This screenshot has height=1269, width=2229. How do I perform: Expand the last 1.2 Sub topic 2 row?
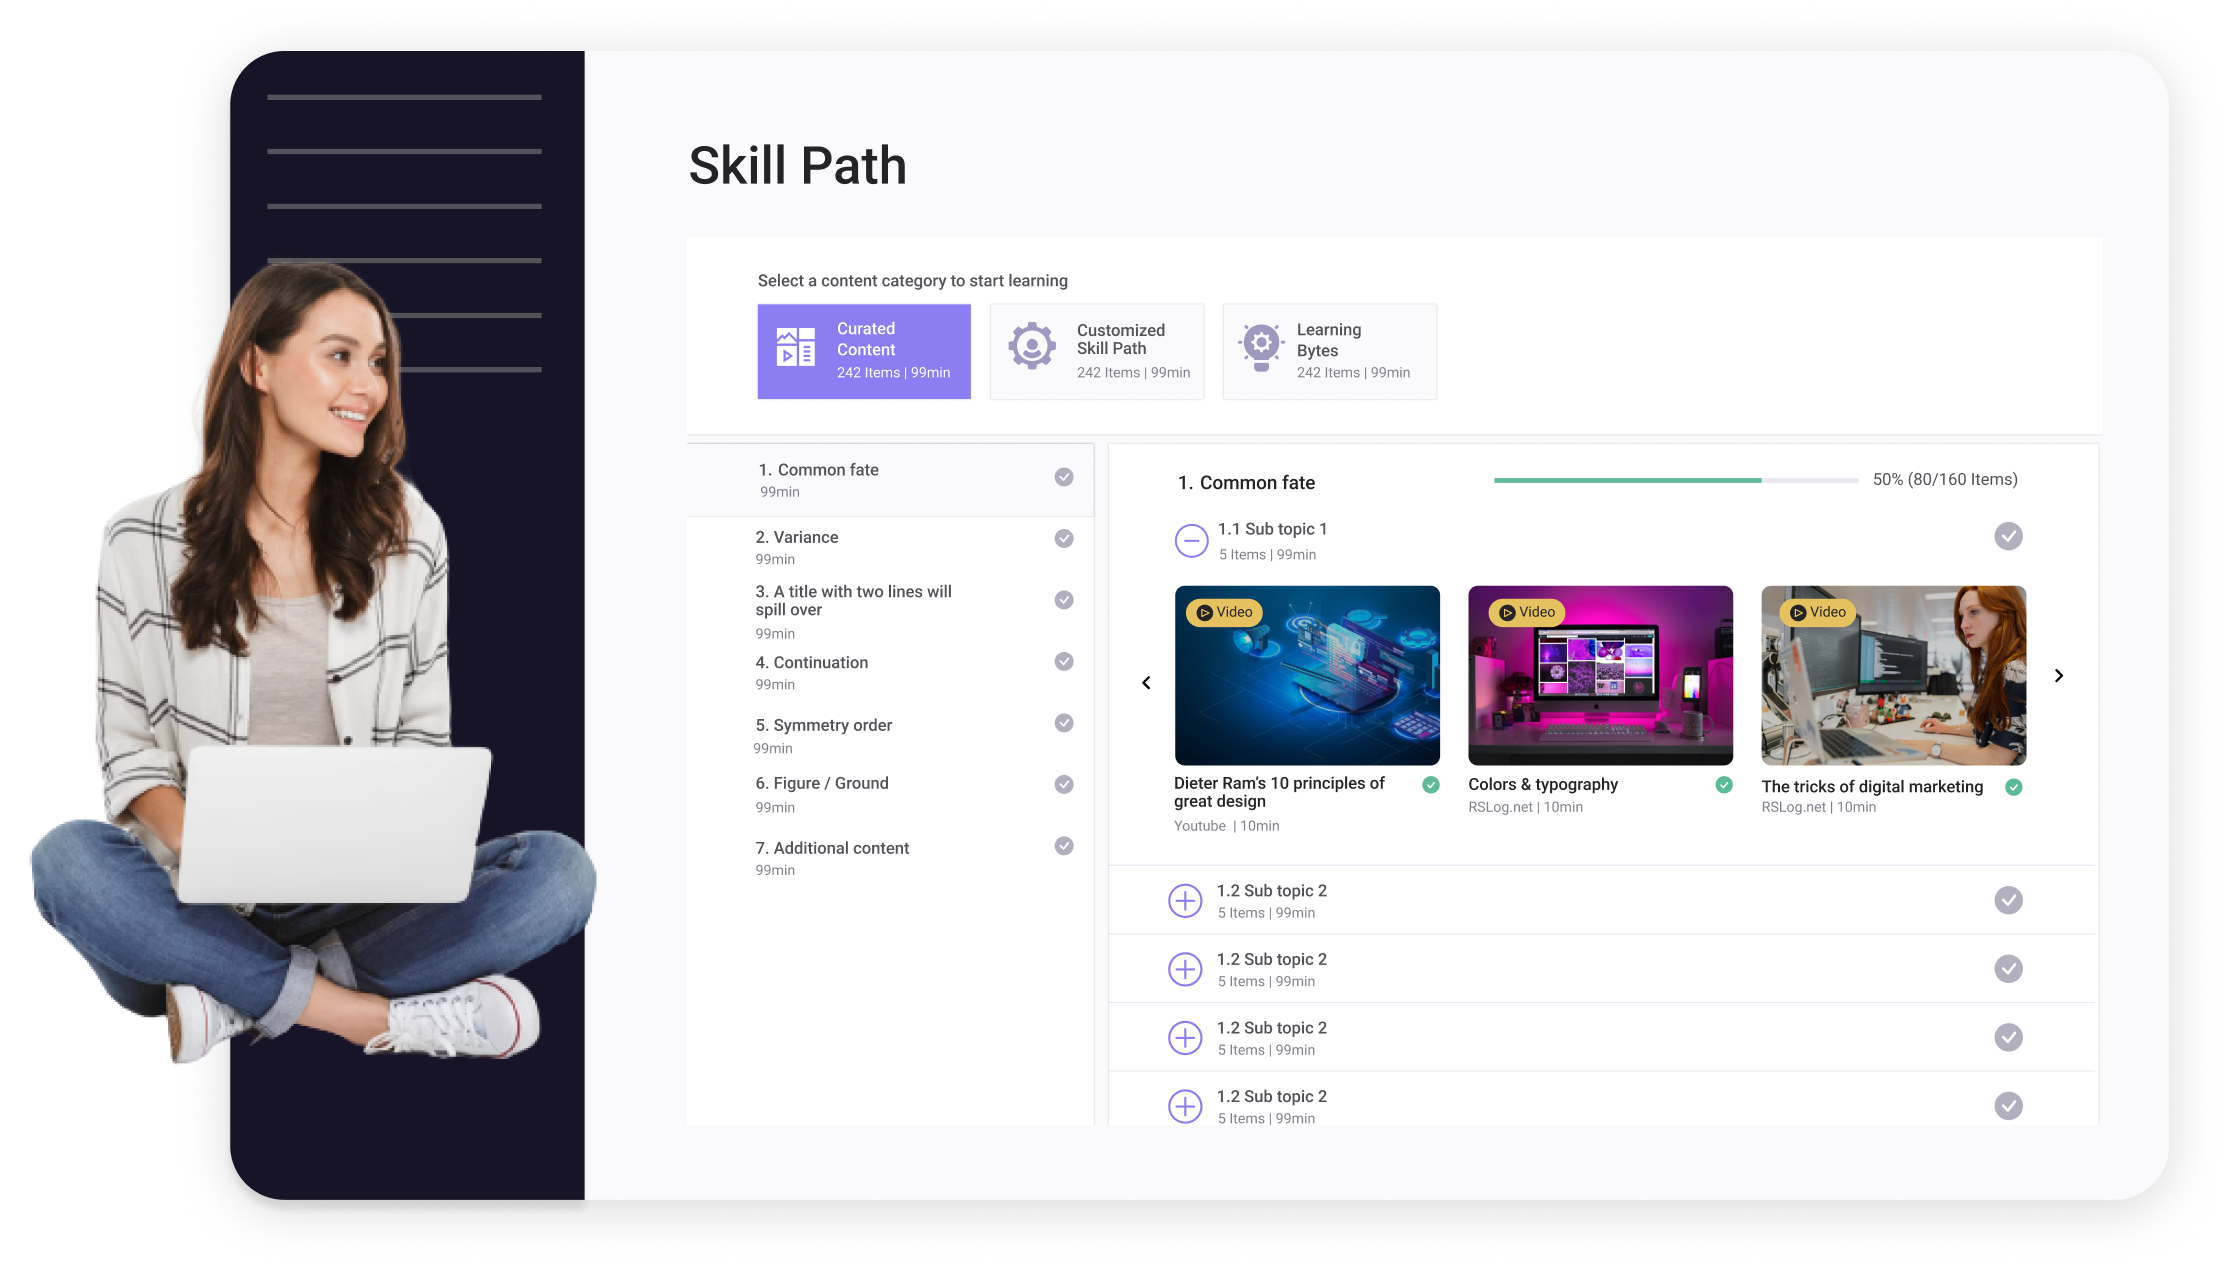pos(1185,1105)
